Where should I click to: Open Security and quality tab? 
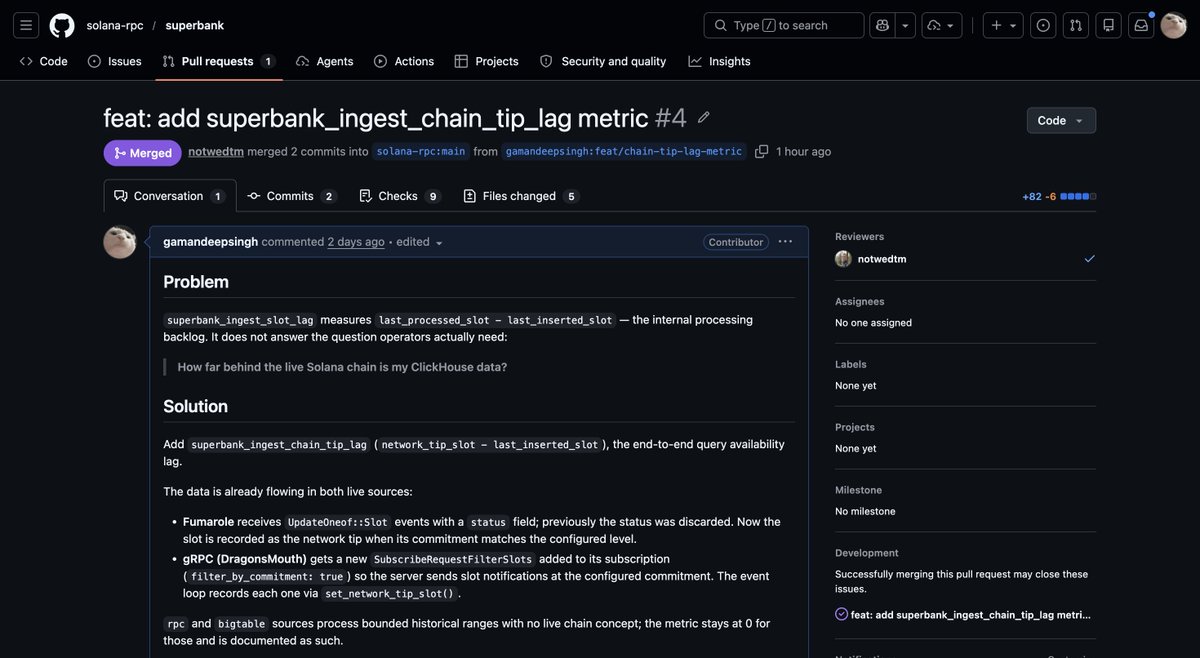tap(603, 61)
